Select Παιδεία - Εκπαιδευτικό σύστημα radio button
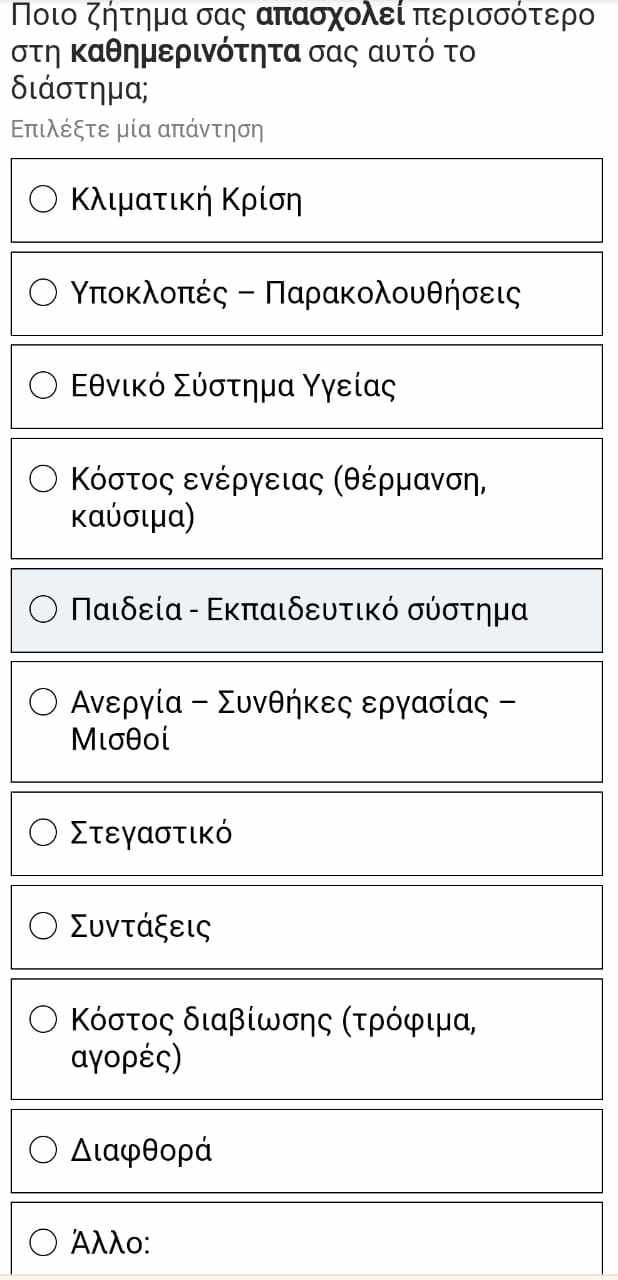Viewport: 618px width, 1280px height. [x=43, y=610]
